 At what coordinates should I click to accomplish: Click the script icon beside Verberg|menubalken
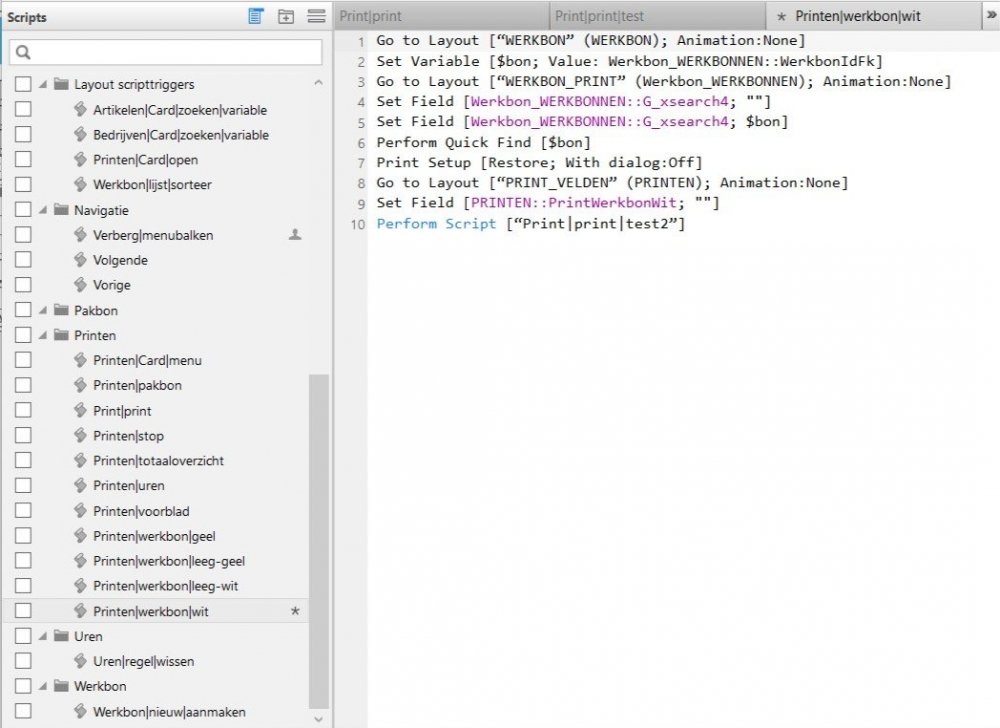click(x=81, y=235)
